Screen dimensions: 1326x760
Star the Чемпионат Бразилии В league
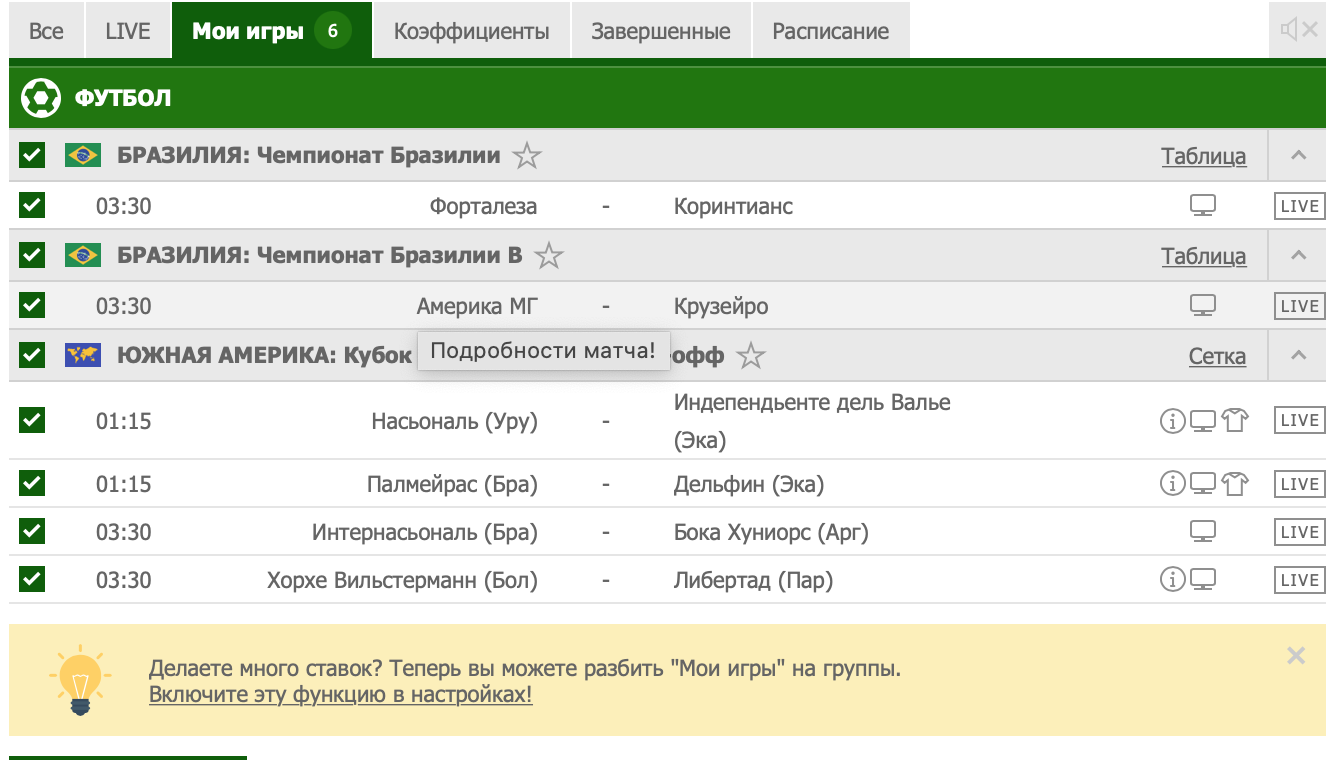click(x=548, y=256)
